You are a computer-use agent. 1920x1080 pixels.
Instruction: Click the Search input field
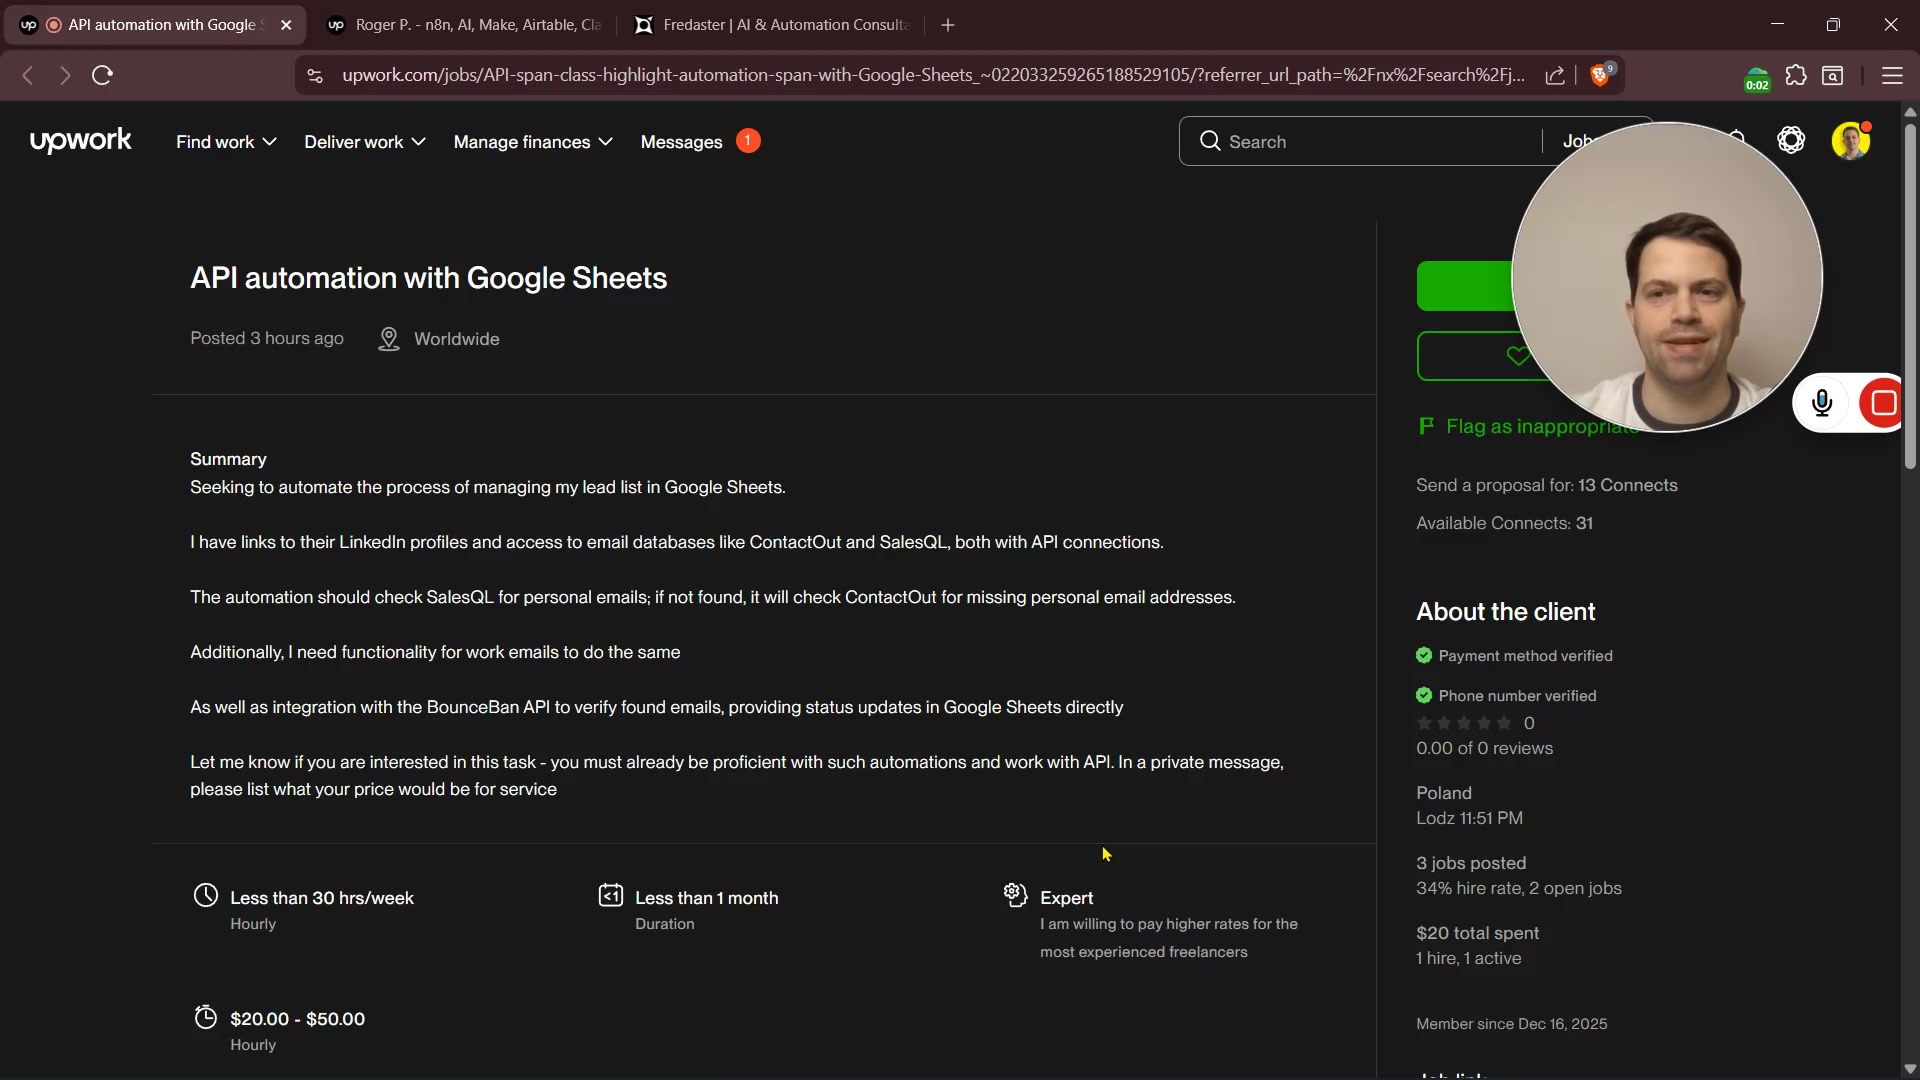1380,141
